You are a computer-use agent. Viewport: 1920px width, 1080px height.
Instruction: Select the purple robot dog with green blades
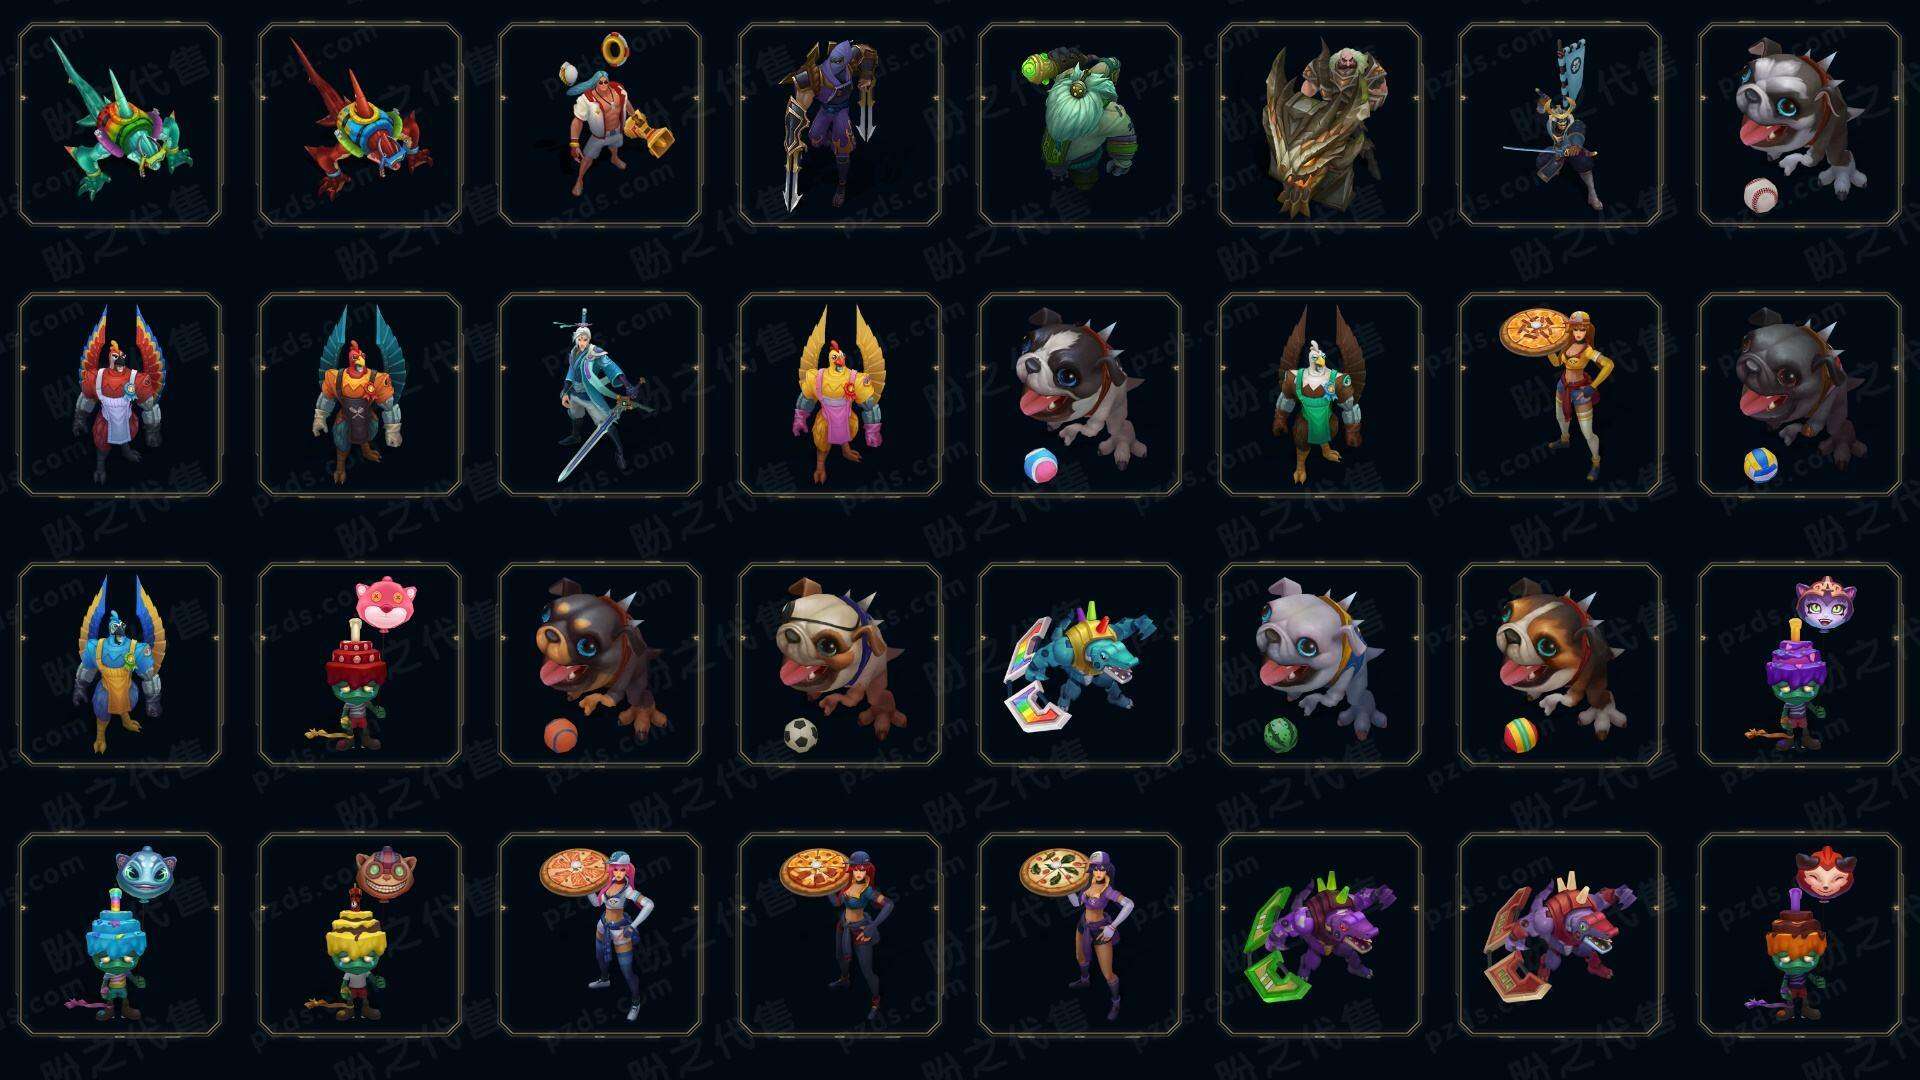1320,935
